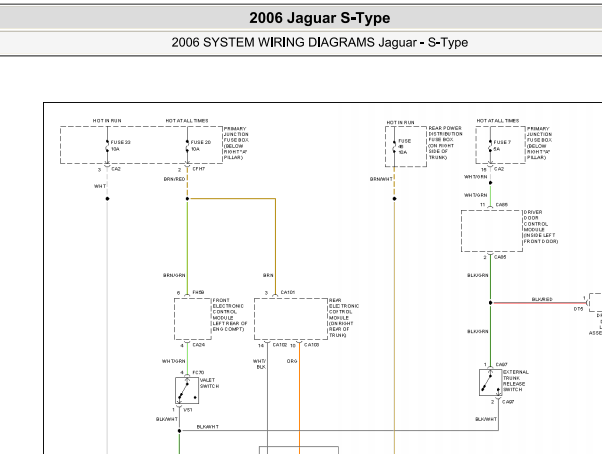The width and height of the screenshot is (602, 454).
Task: Click the 'CA101' connector label
Action: [x=288, y=292]
